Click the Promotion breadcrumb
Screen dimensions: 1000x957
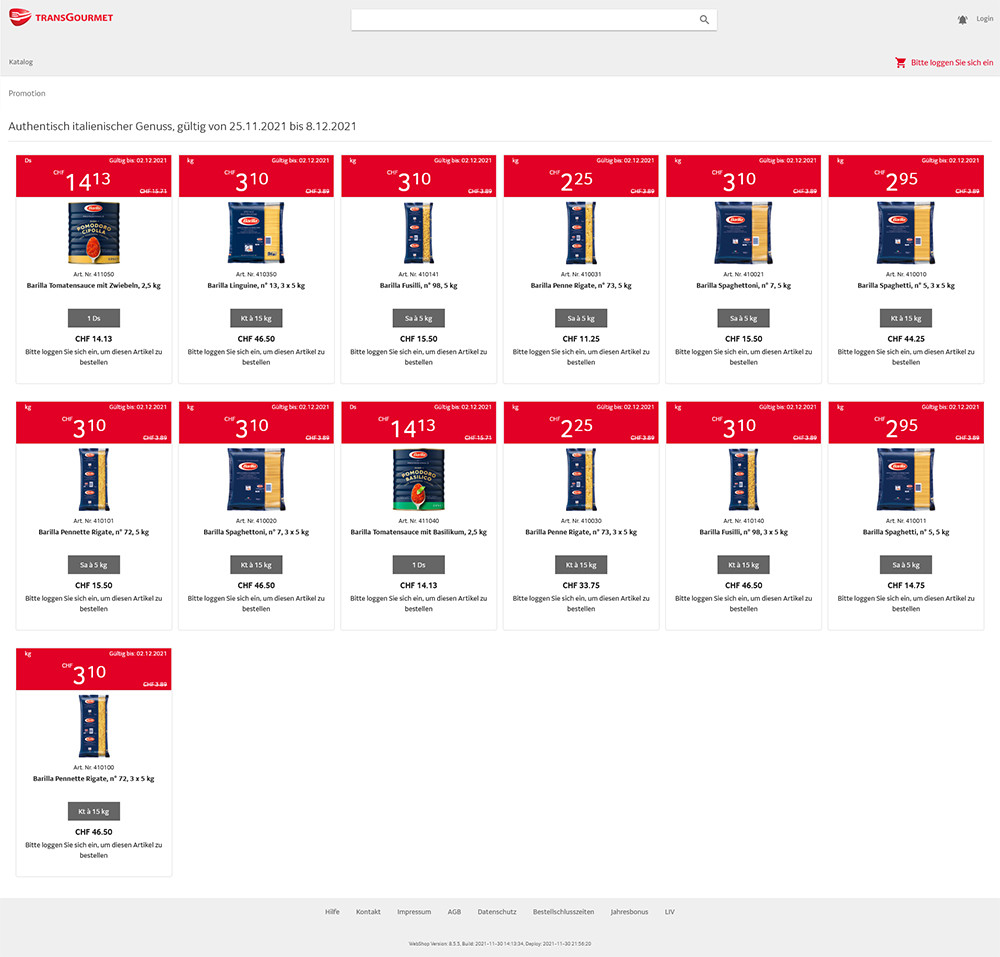point(27,93)
